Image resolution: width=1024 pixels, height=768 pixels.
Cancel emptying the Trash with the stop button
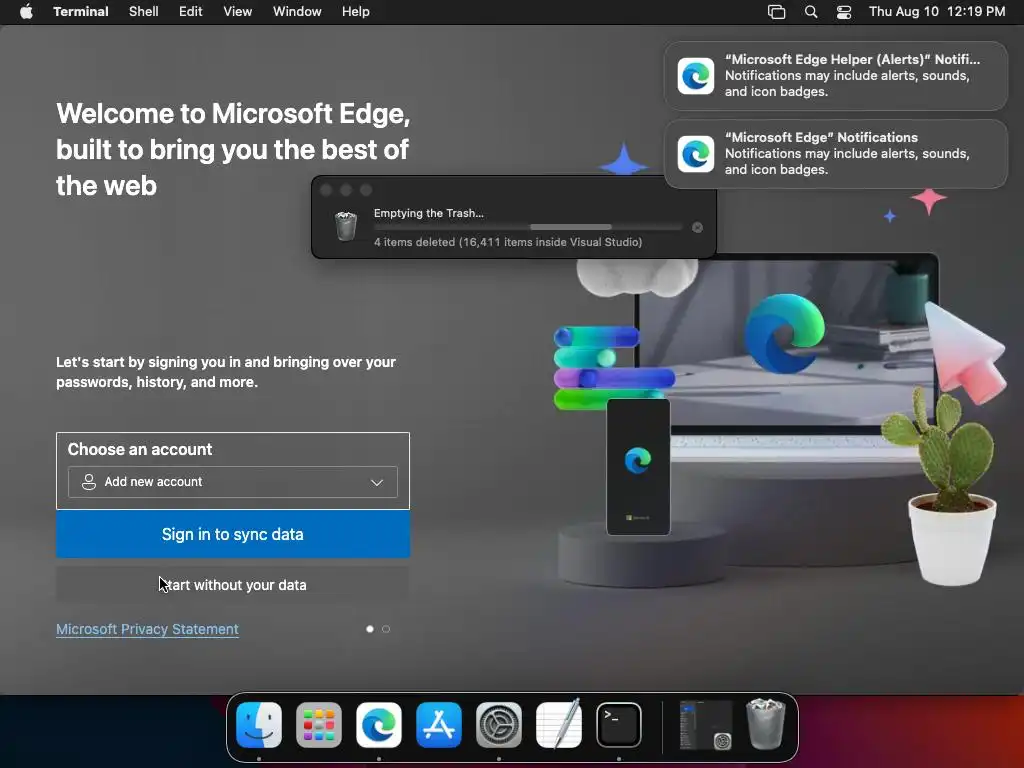697,227
